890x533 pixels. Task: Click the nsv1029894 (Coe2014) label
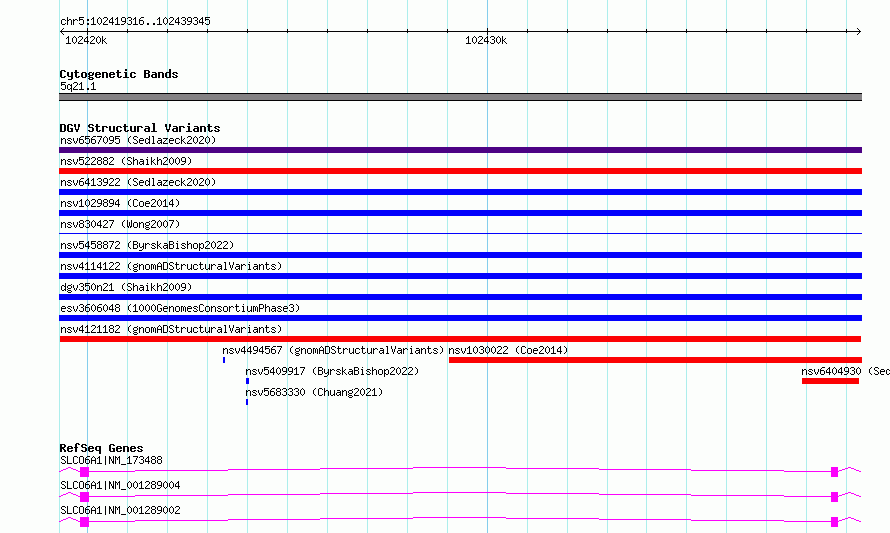click(x=120, y=203)
